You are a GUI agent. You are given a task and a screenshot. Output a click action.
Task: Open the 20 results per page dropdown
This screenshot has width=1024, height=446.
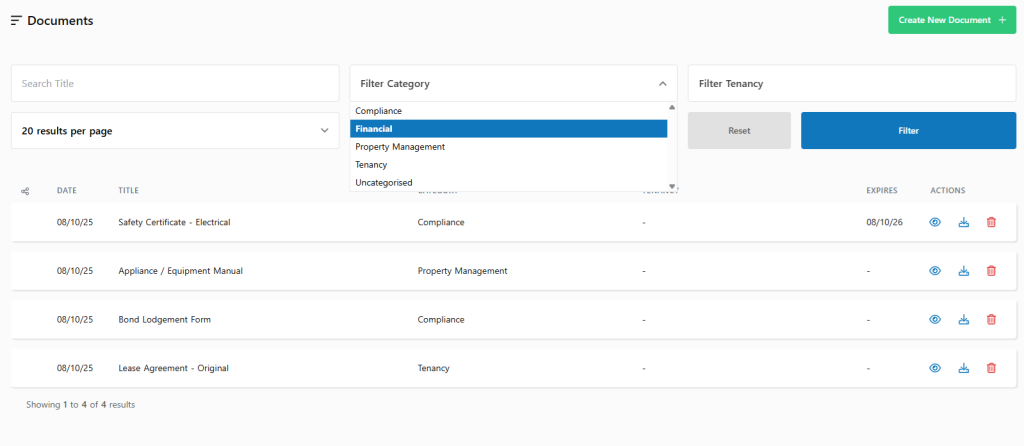[x=175, y=131]
